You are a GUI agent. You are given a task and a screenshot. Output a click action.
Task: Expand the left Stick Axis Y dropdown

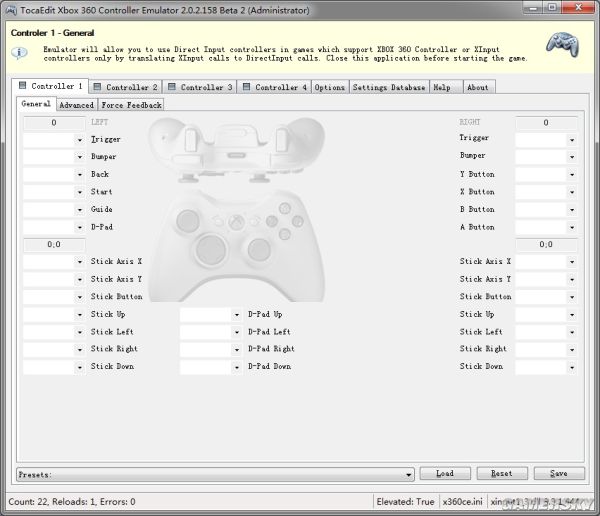pyautogui.click(x=80, y=279)
